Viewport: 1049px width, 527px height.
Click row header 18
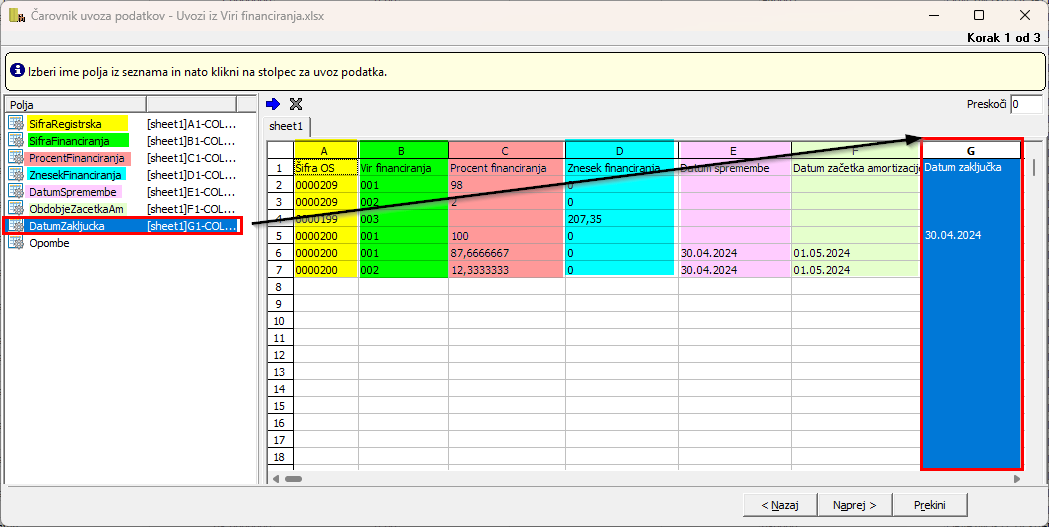(280, 457)
